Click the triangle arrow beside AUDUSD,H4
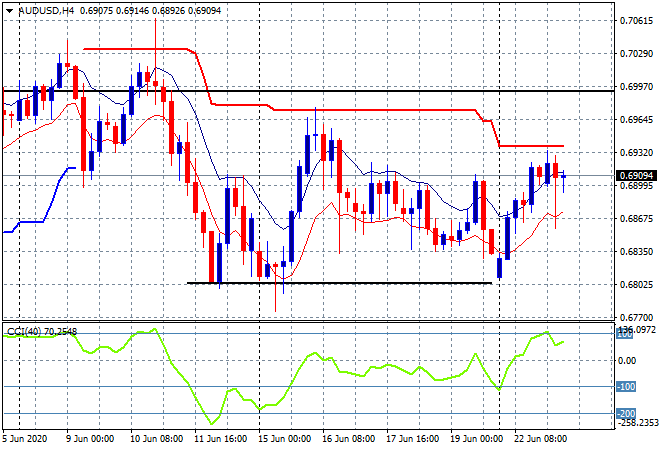Image resolution: width=660 pixels, height=450 pixels. [10, 11]
